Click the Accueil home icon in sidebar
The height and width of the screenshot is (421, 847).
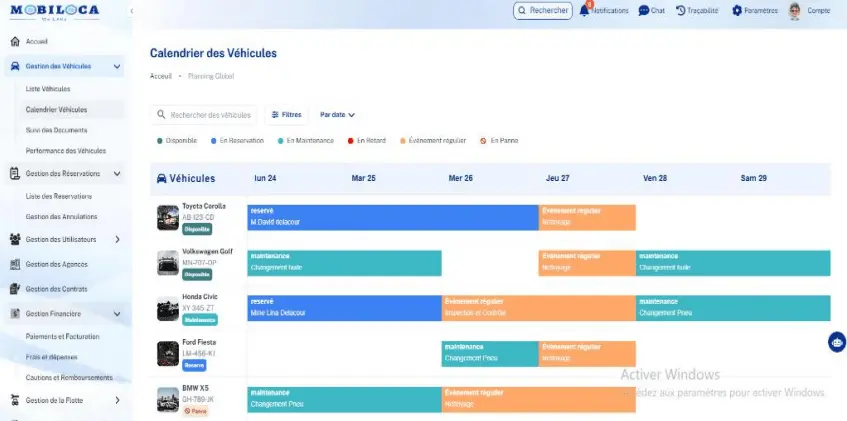point(14,42)
